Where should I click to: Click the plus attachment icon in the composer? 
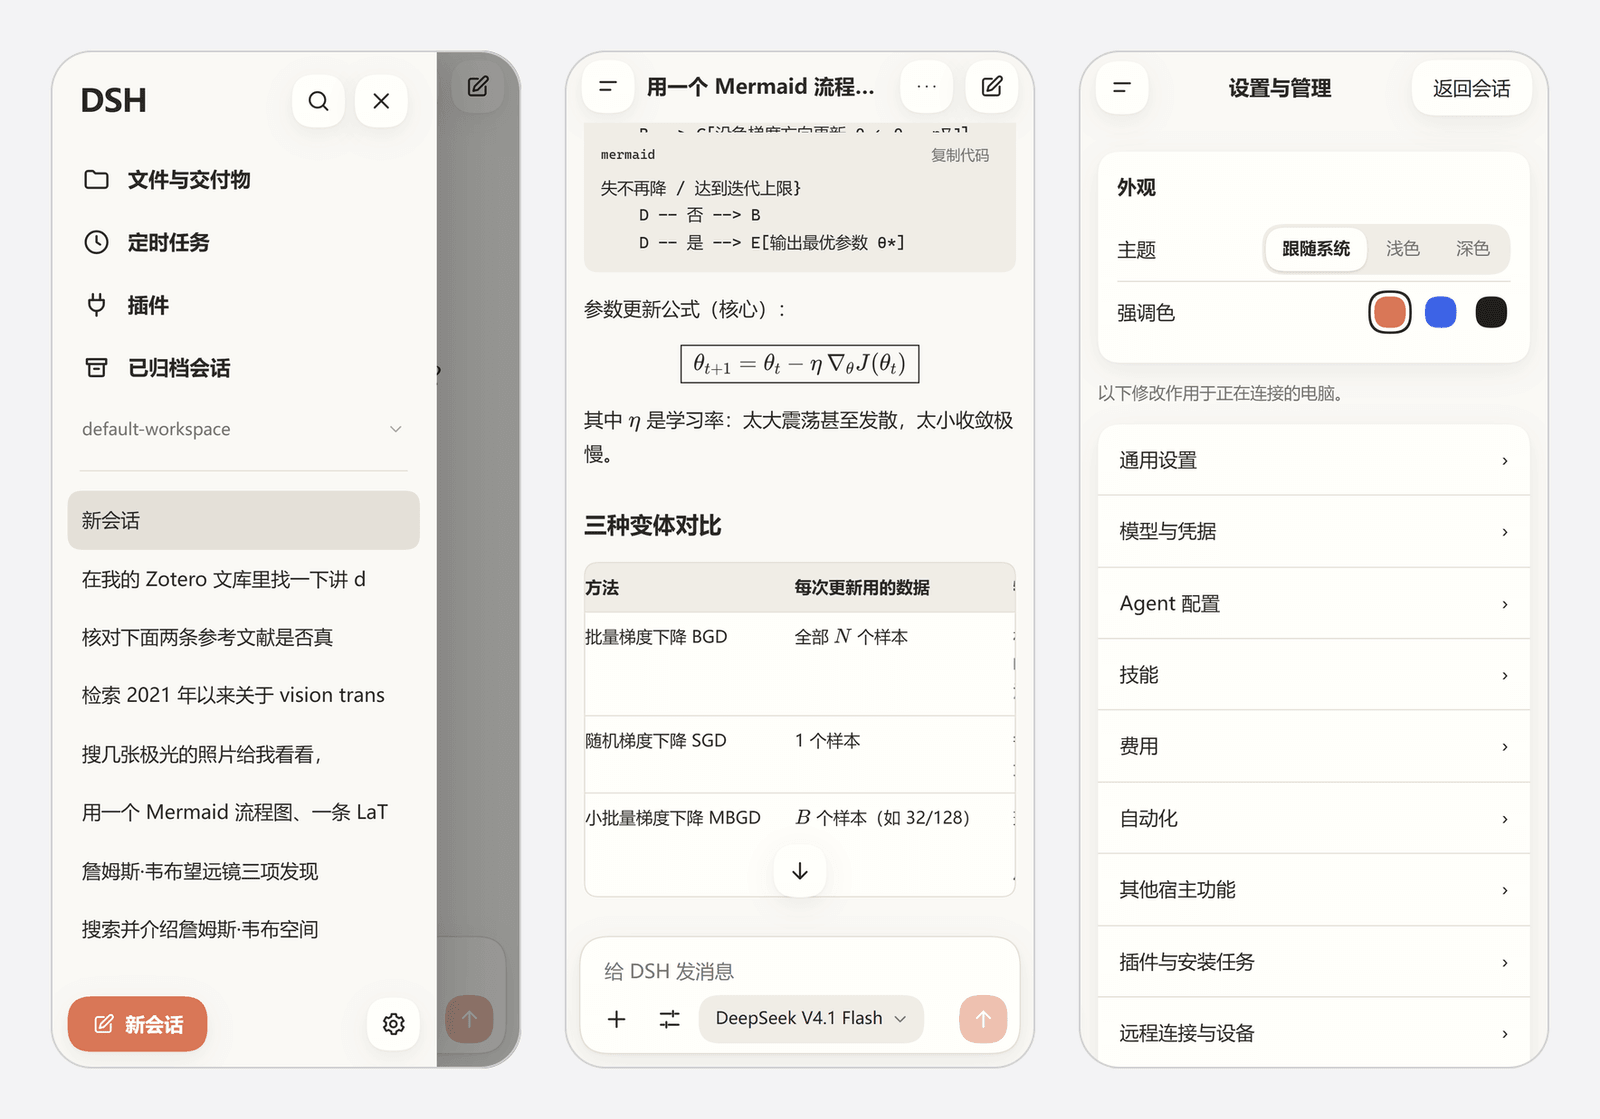[x=617, y=1019]
